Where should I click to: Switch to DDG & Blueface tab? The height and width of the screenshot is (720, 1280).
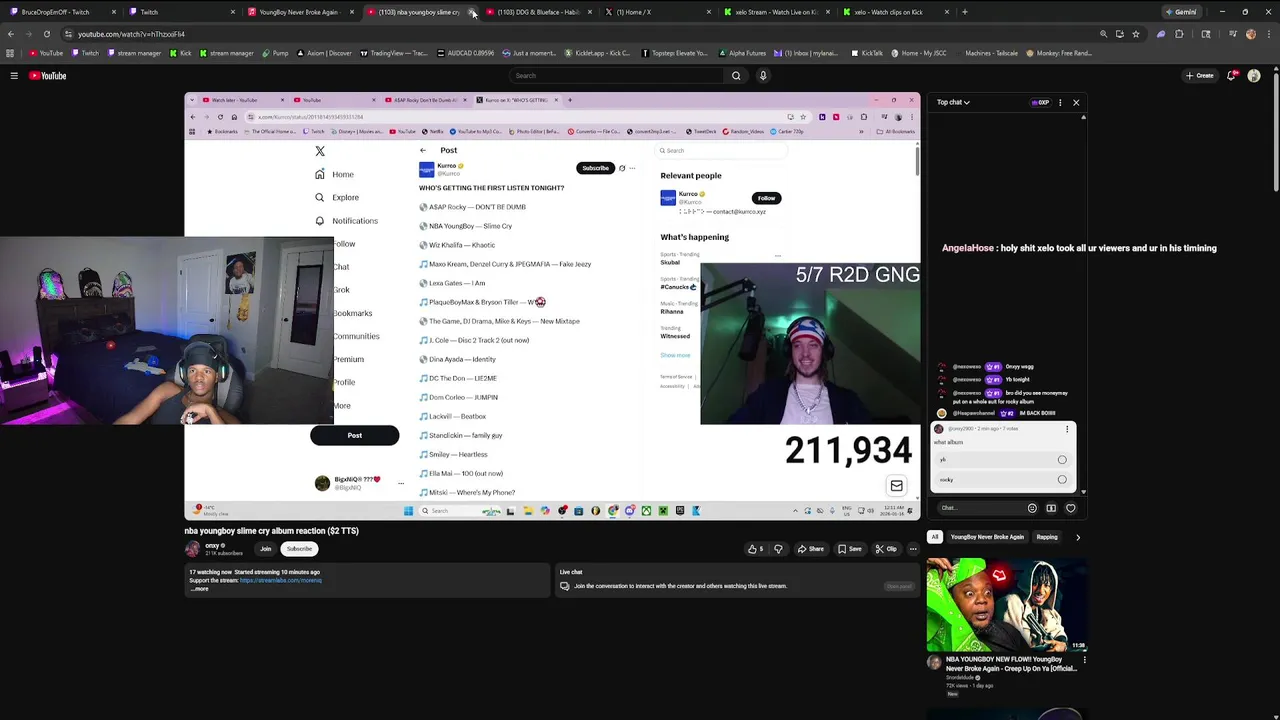pyautogui.click(x=538, y=12)
